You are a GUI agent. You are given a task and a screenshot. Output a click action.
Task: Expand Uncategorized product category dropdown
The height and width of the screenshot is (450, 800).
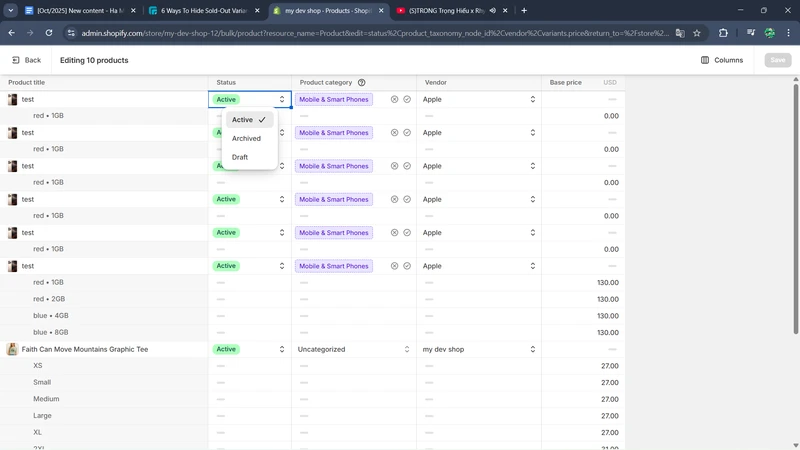click(353, 350)
